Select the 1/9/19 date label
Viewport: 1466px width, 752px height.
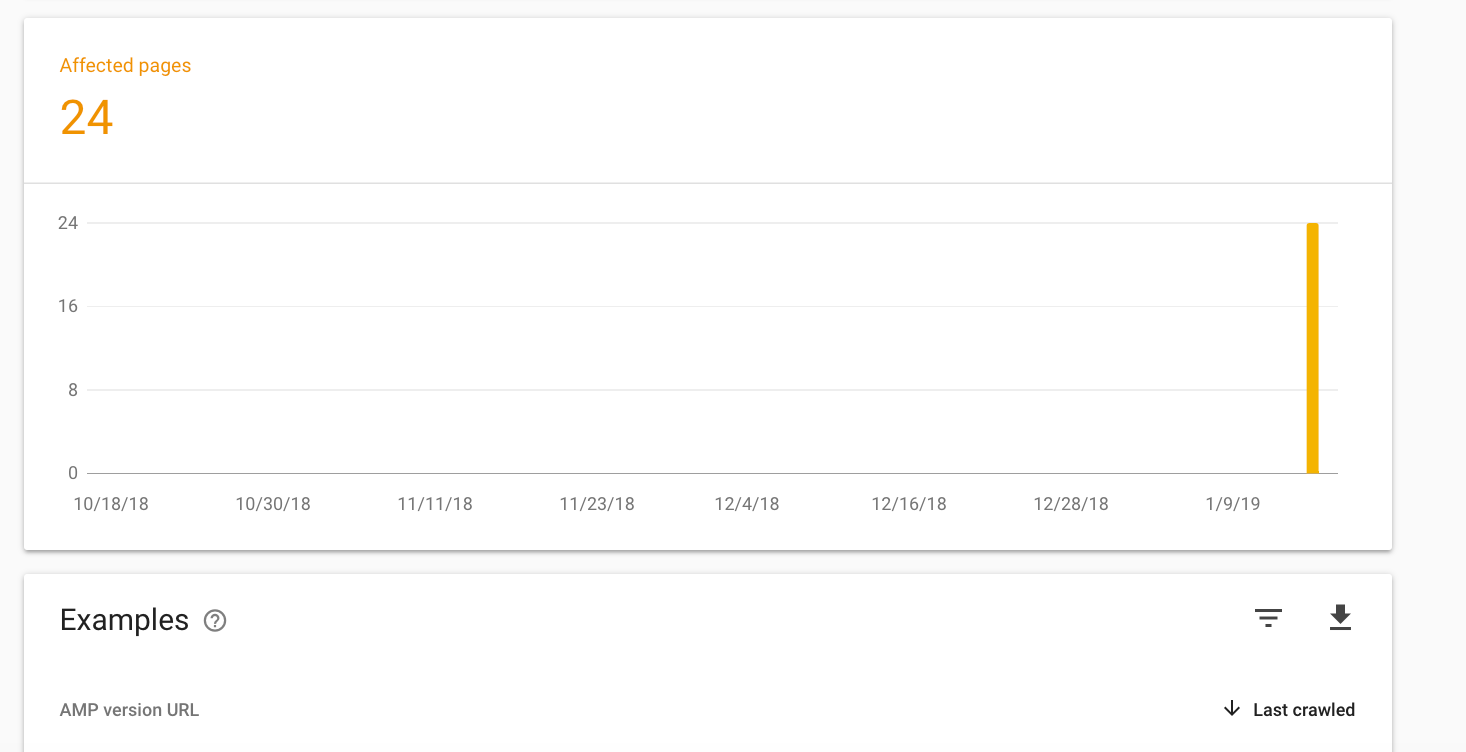point(1233,504)
